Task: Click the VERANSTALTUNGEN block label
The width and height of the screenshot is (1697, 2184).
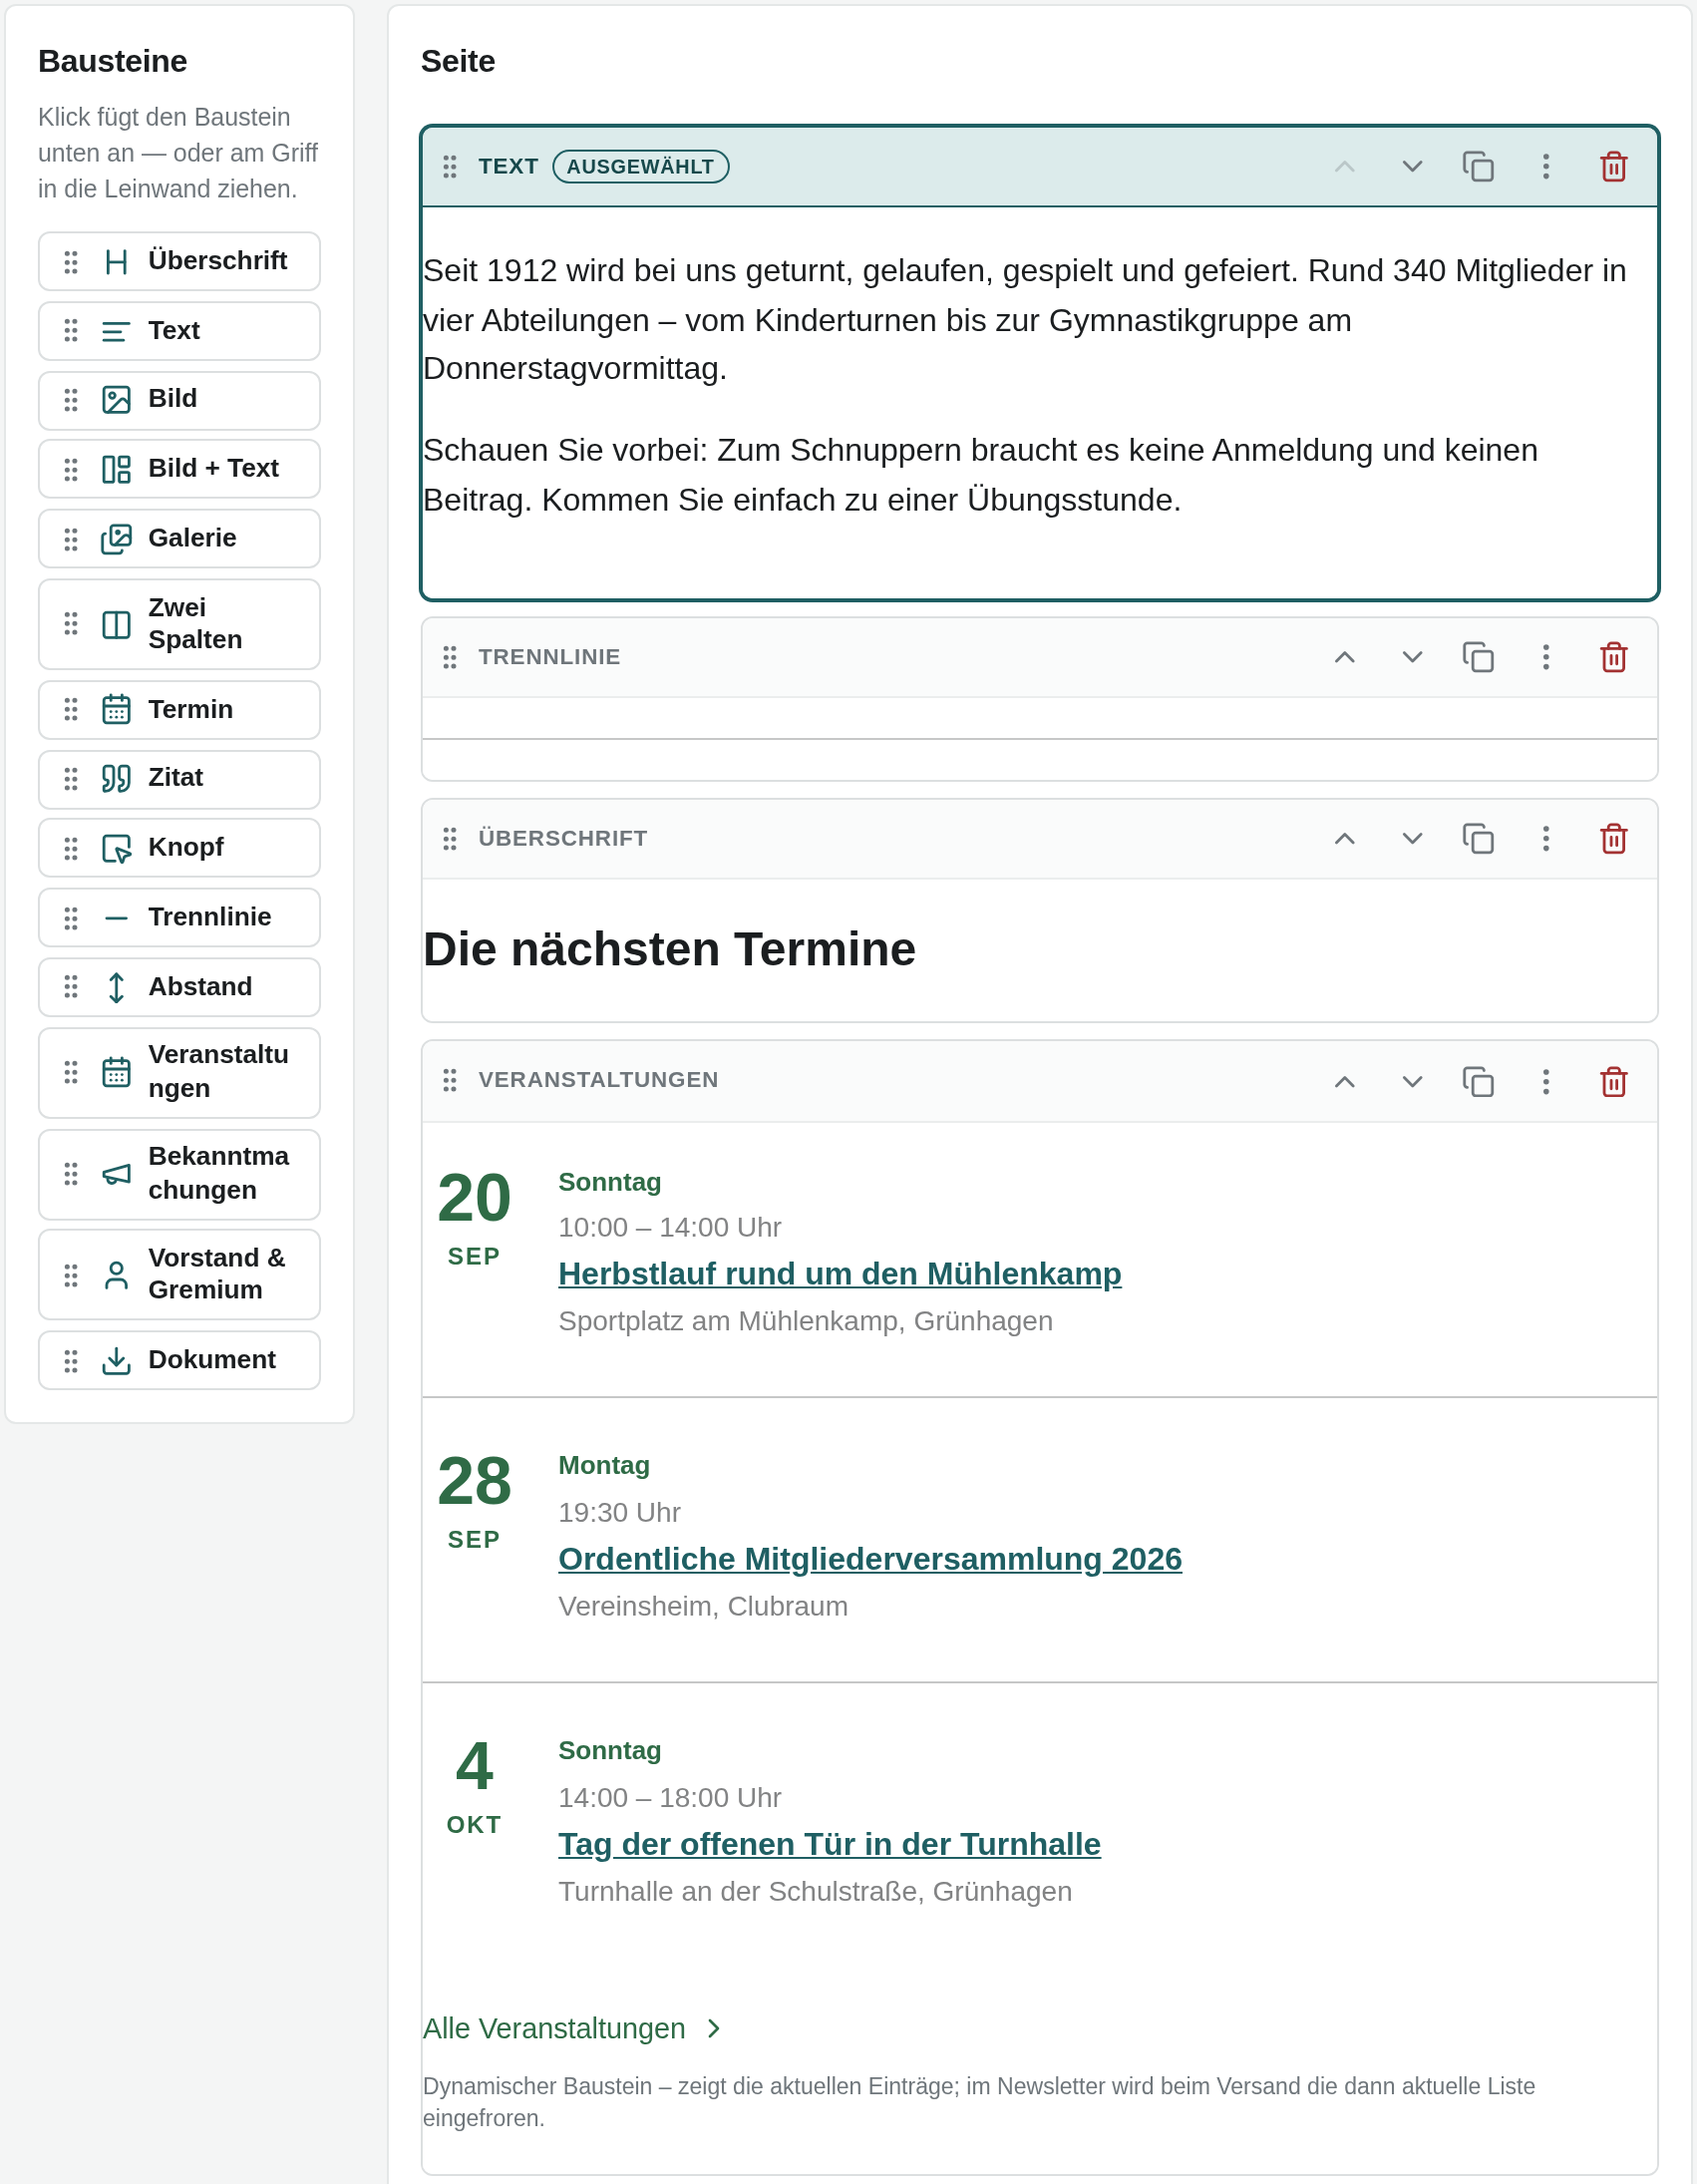Action: pos(598,1080)
